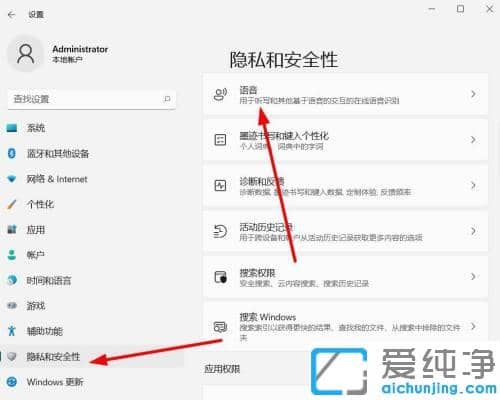
Task: Expand the 语音 row chevron
Action: point(473,94)
